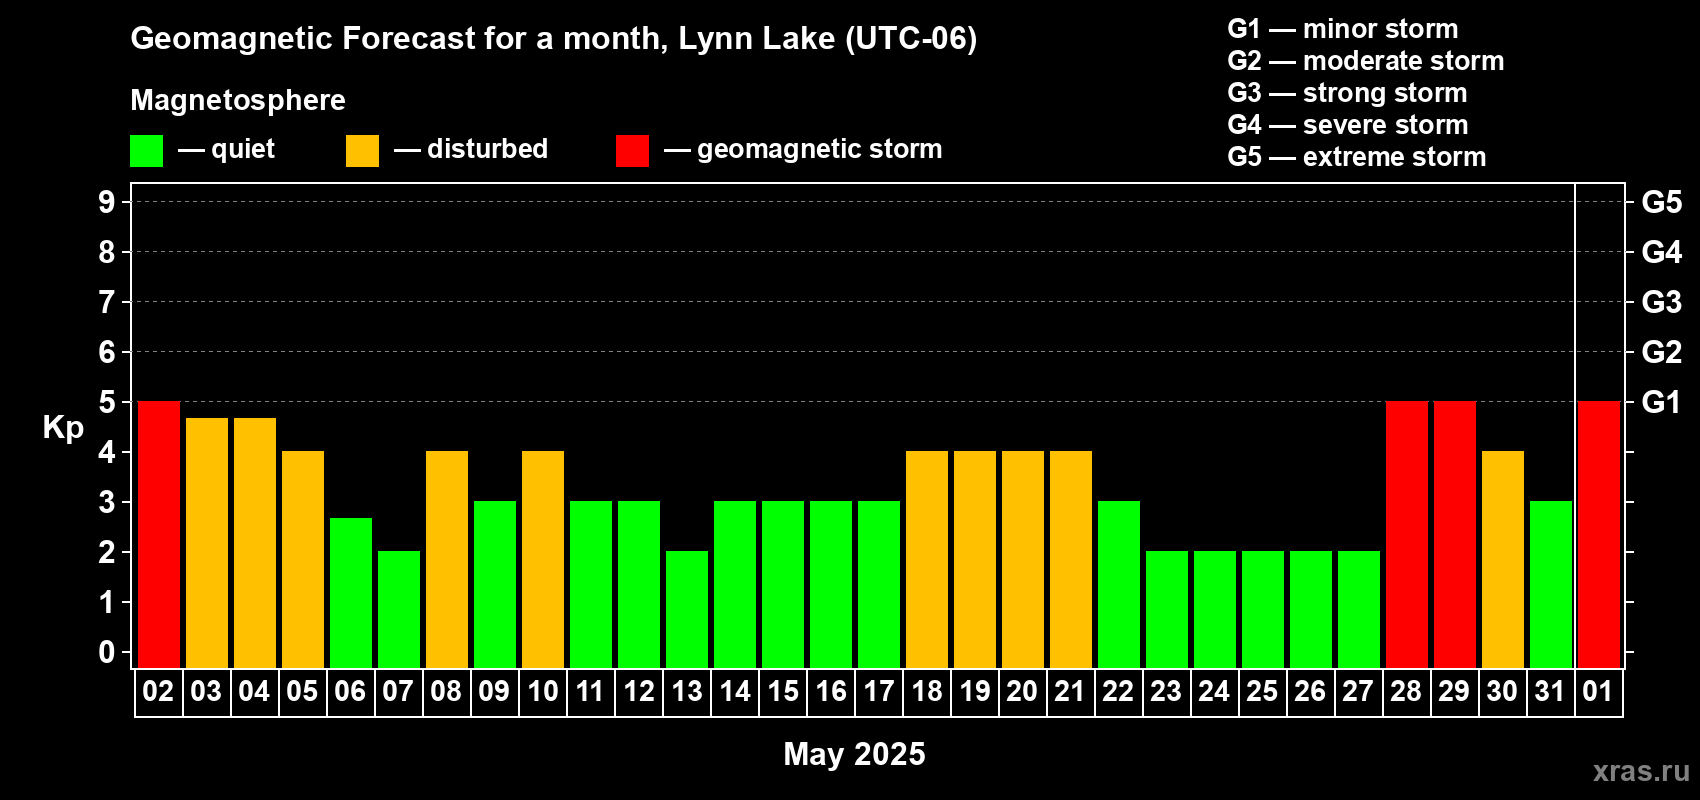Click the green bar for May 31

(1551, 584)
